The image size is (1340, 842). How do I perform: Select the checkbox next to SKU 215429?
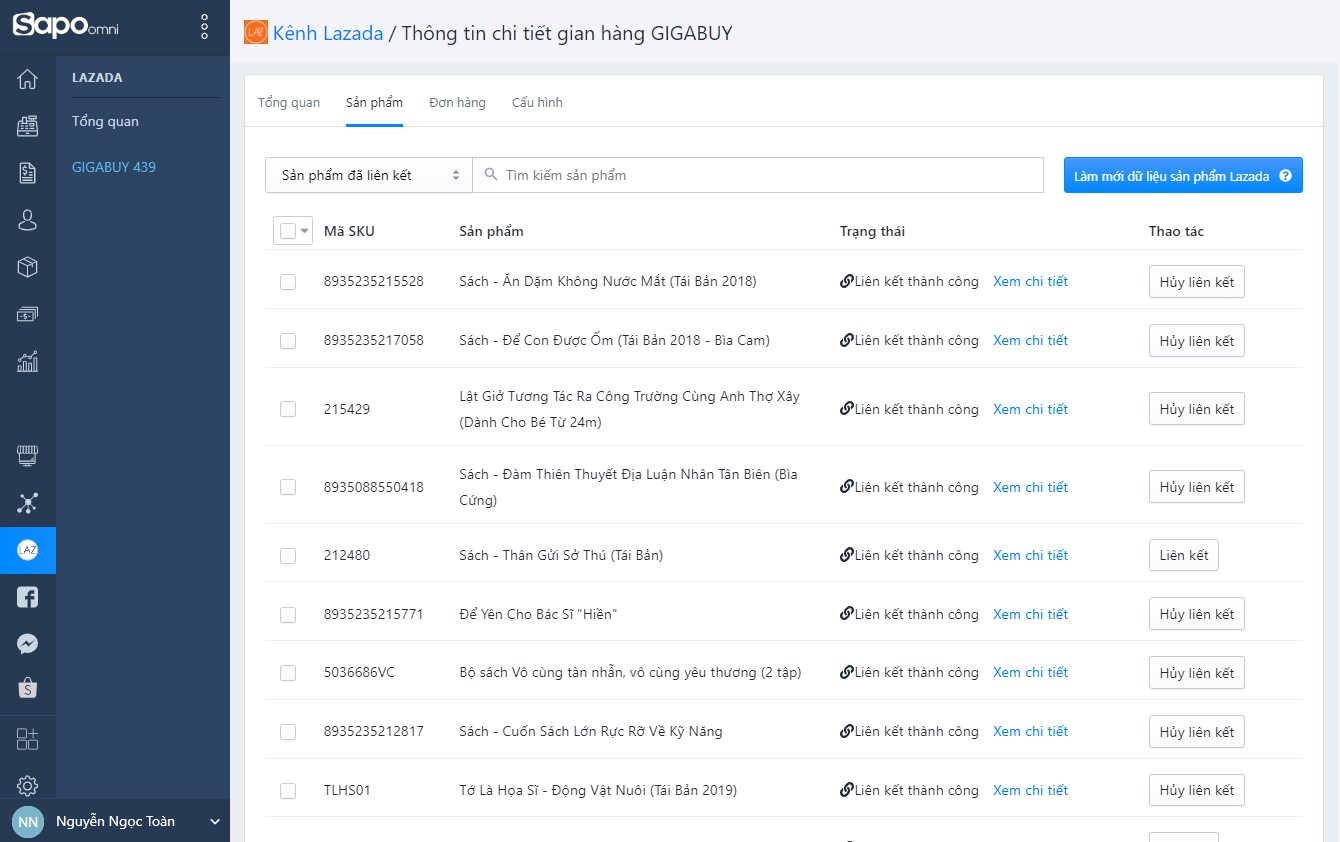tap(288, 409)
